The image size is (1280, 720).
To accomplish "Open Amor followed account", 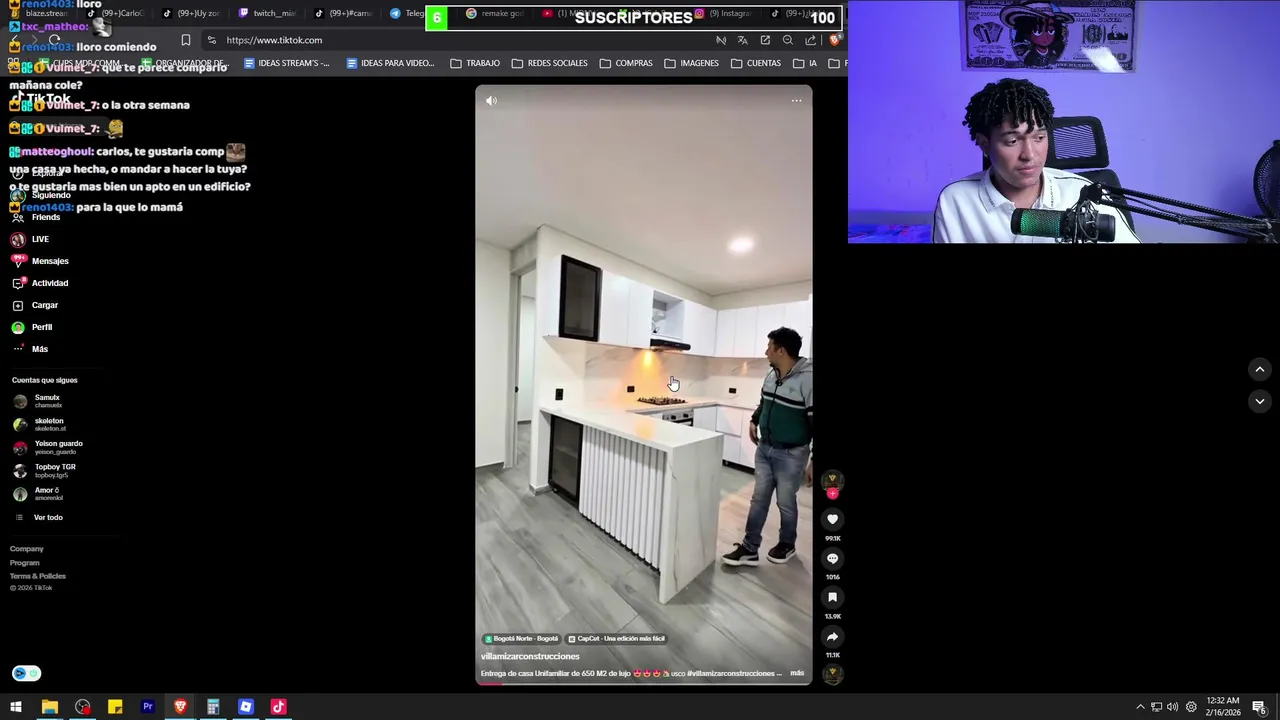I will (x=37, y=494).
